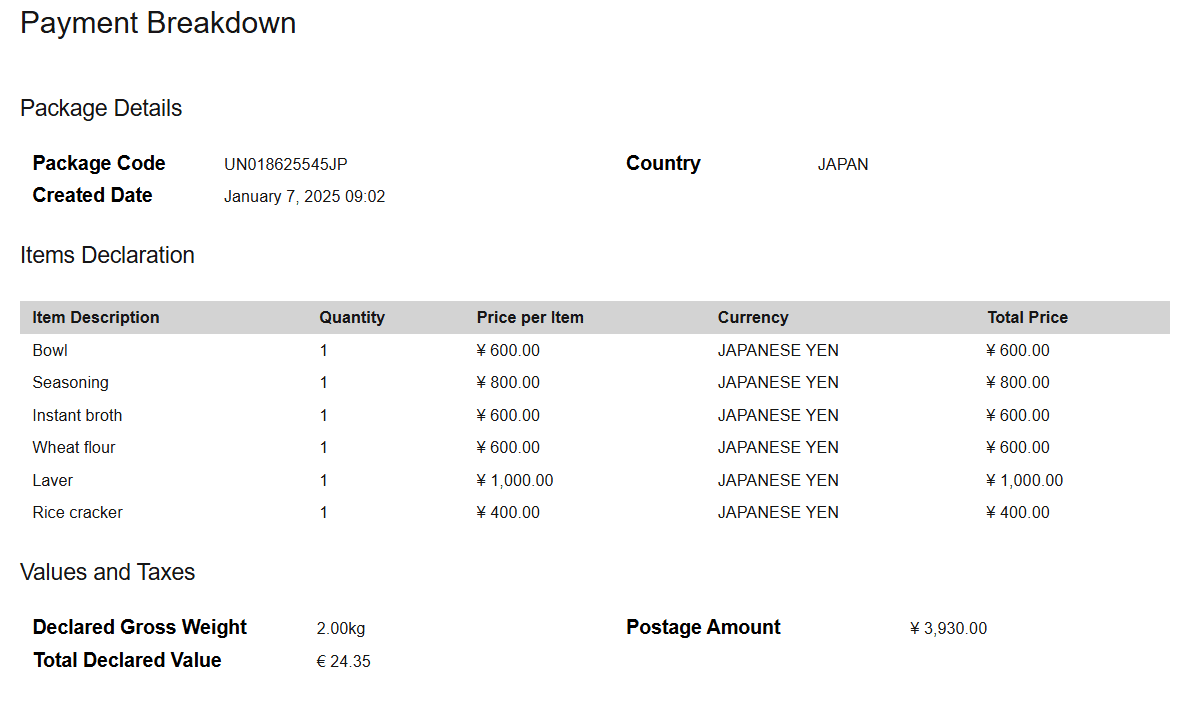Click the Laver total price ¥ 1,000.00
This screenshot has width=1182, height=701.
1024,480
